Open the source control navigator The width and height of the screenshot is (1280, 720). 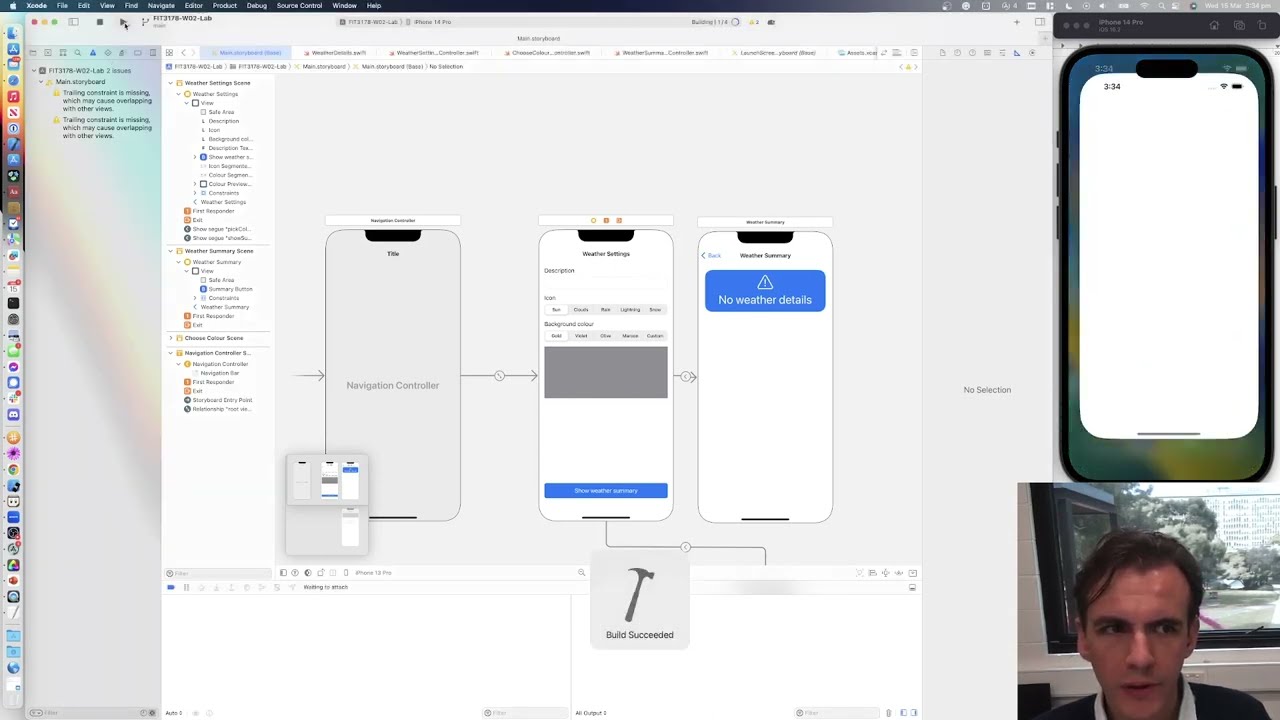click(x=48, y=52)
